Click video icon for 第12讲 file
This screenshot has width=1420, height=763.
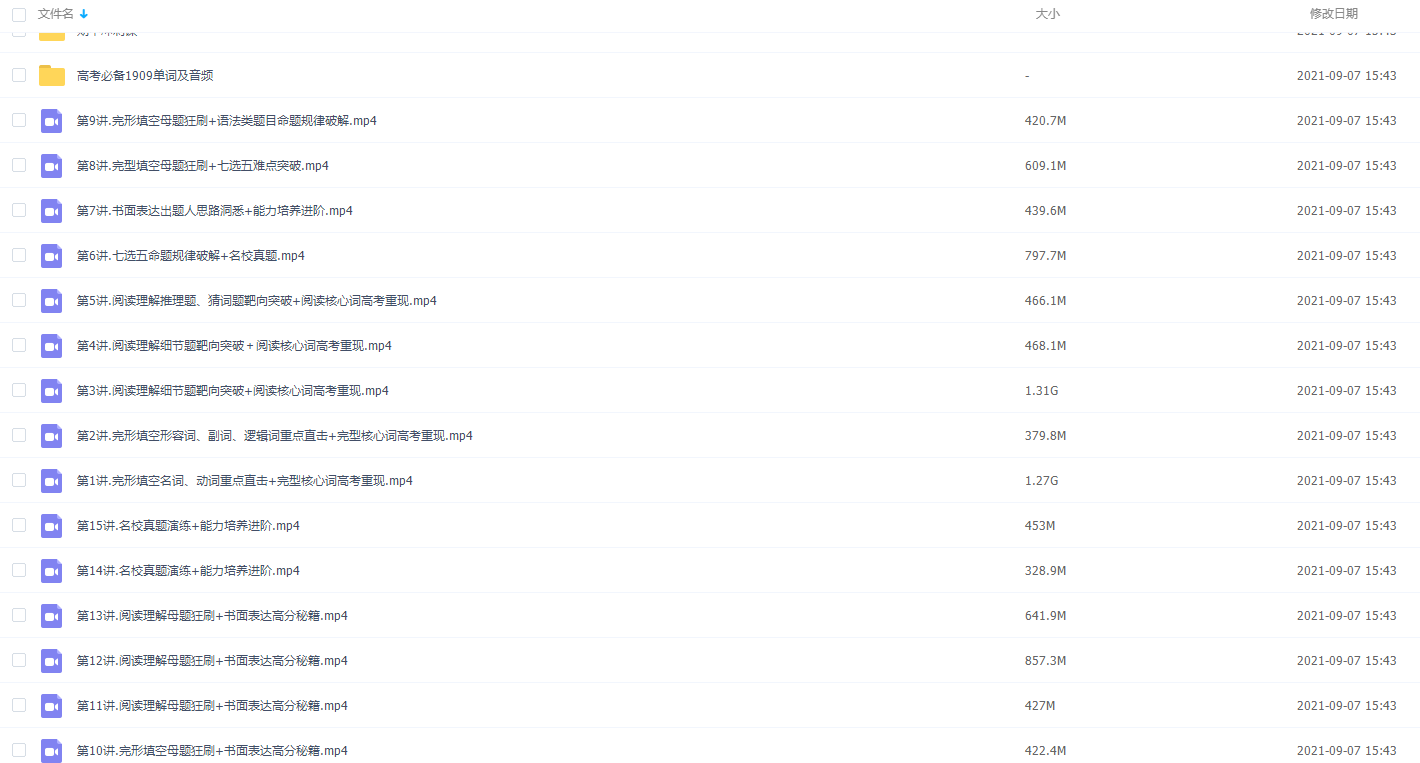click(x=52, y=661)
